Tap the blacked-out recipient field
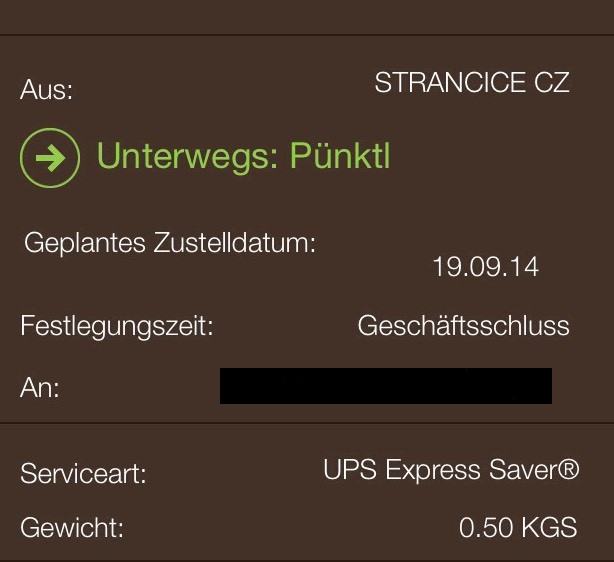The image size is (614, 562). pyautogui.click(x=386, y=386)
